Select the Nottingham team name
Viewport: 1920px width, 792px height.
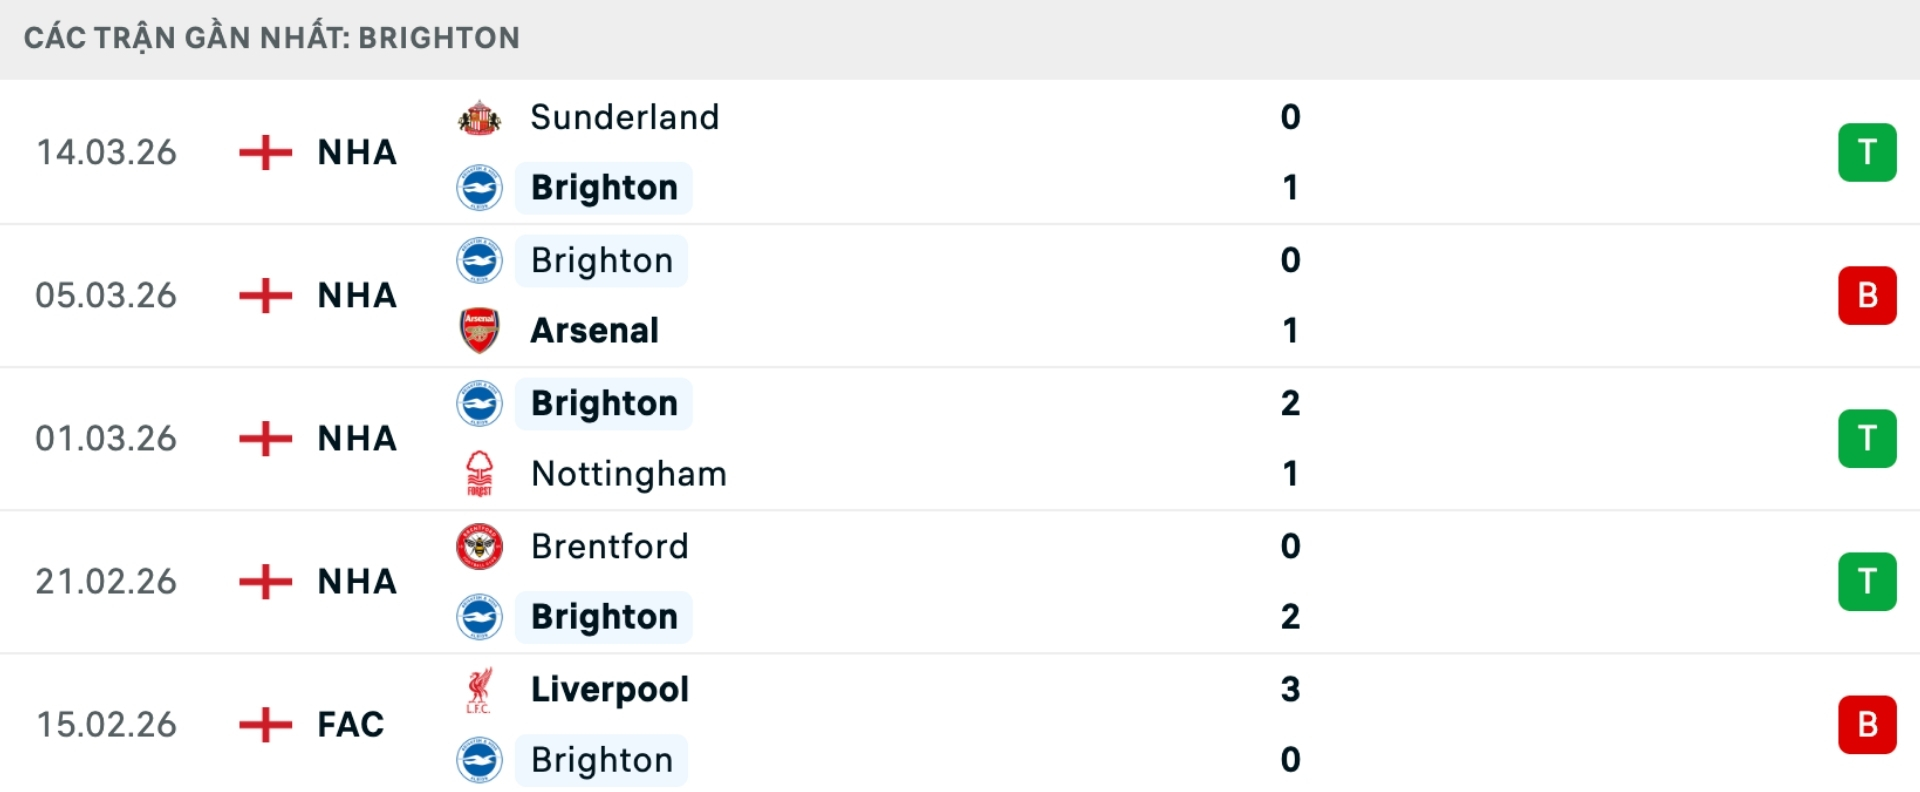click(x=628, y=473)
